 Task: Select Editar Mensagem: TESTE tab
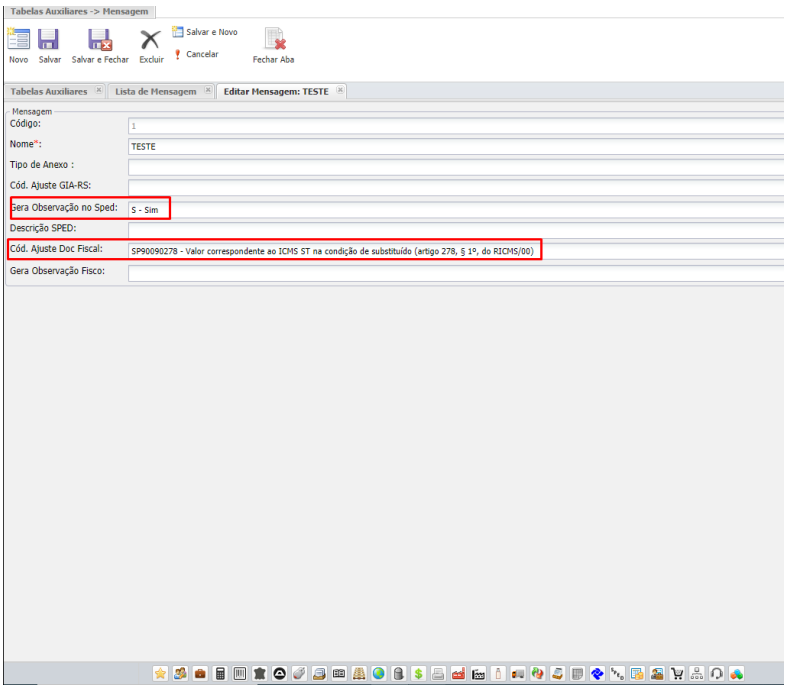[x=276, y=91]
